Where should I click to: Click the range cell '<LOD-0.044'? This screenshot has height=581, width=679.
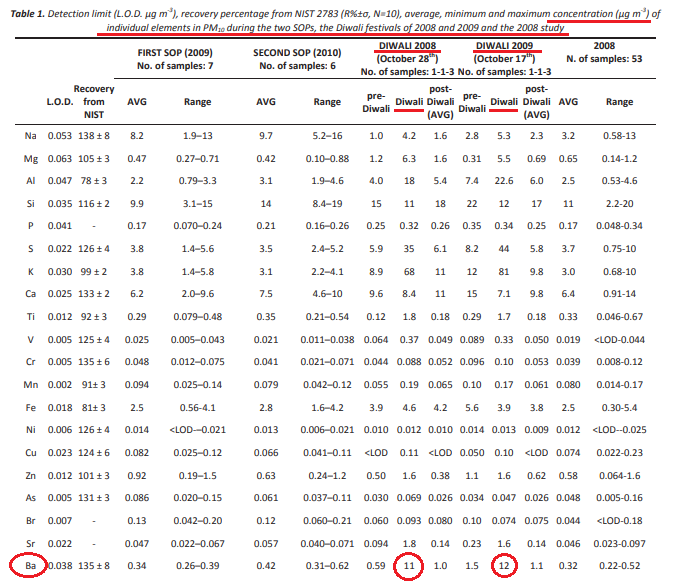619,340
